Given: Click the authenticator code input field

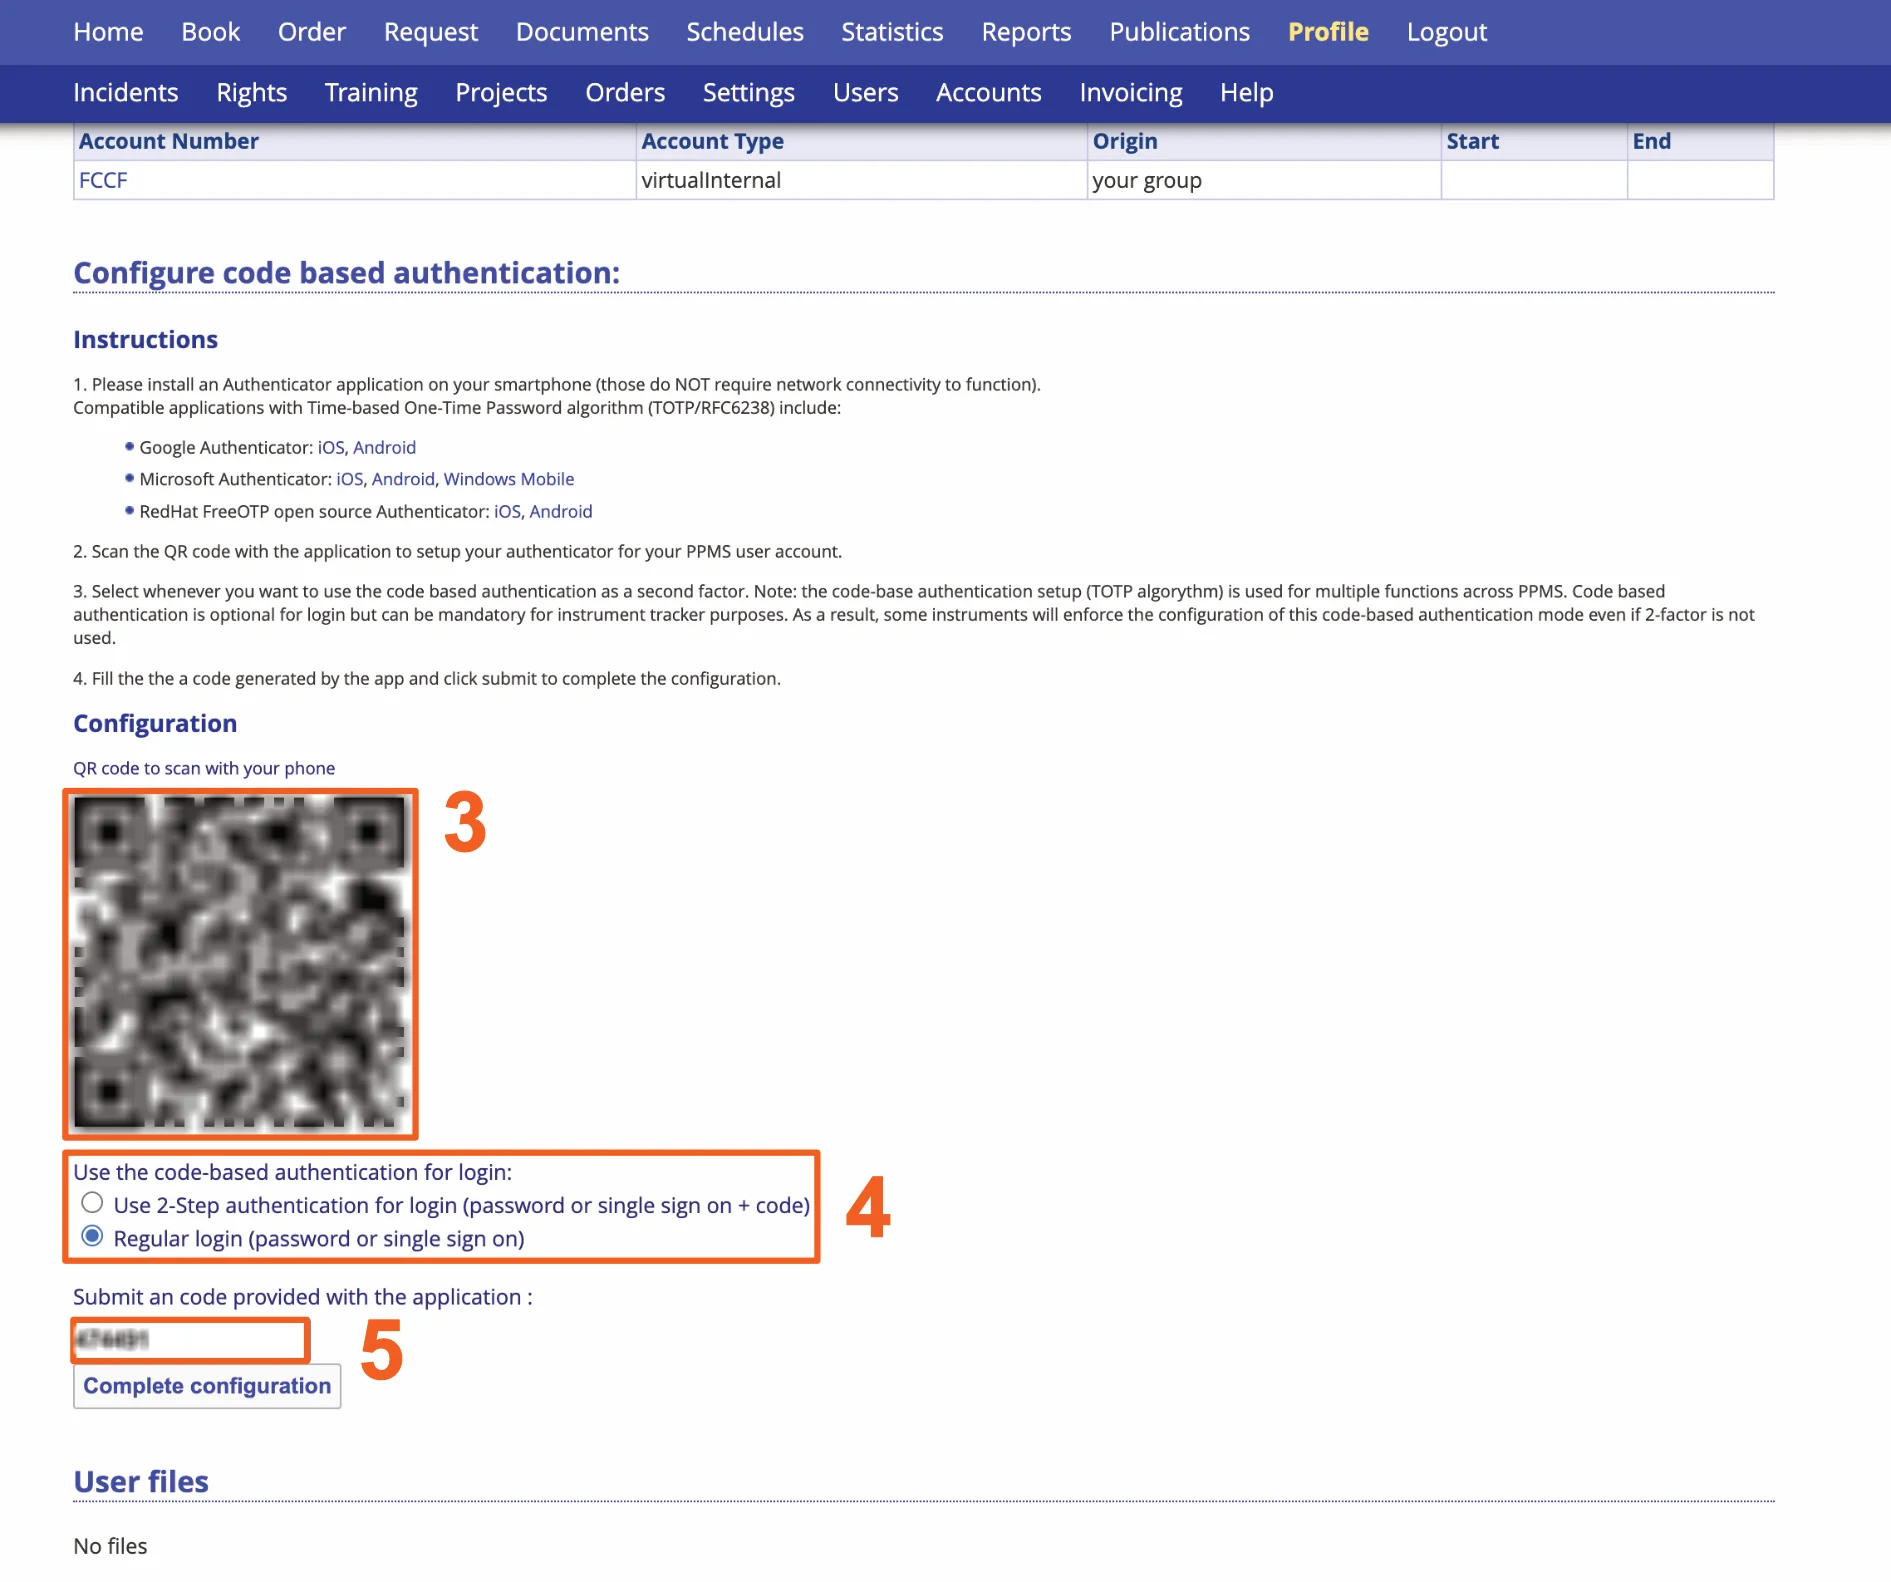Looking at the screenshot, I should [x=190, y=1340].
